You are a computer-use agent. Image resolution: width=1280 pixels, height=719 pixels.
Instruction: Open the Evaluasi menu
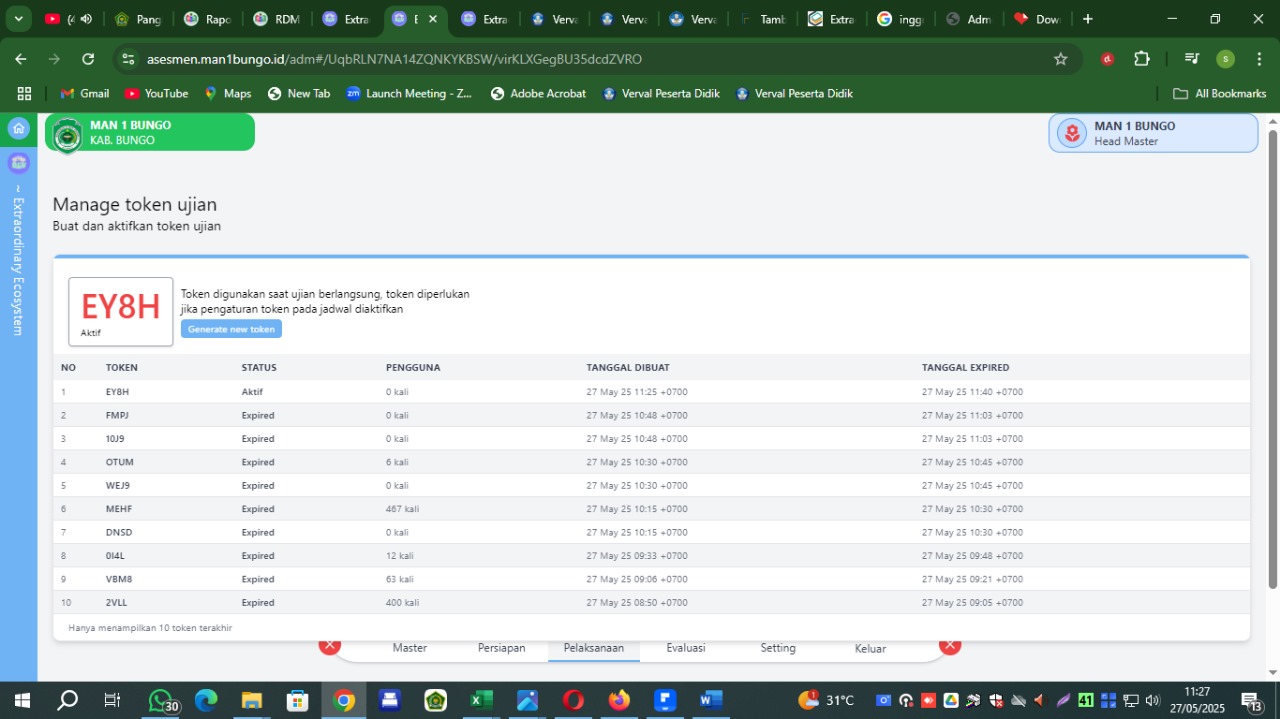click(x=685, y=648)
